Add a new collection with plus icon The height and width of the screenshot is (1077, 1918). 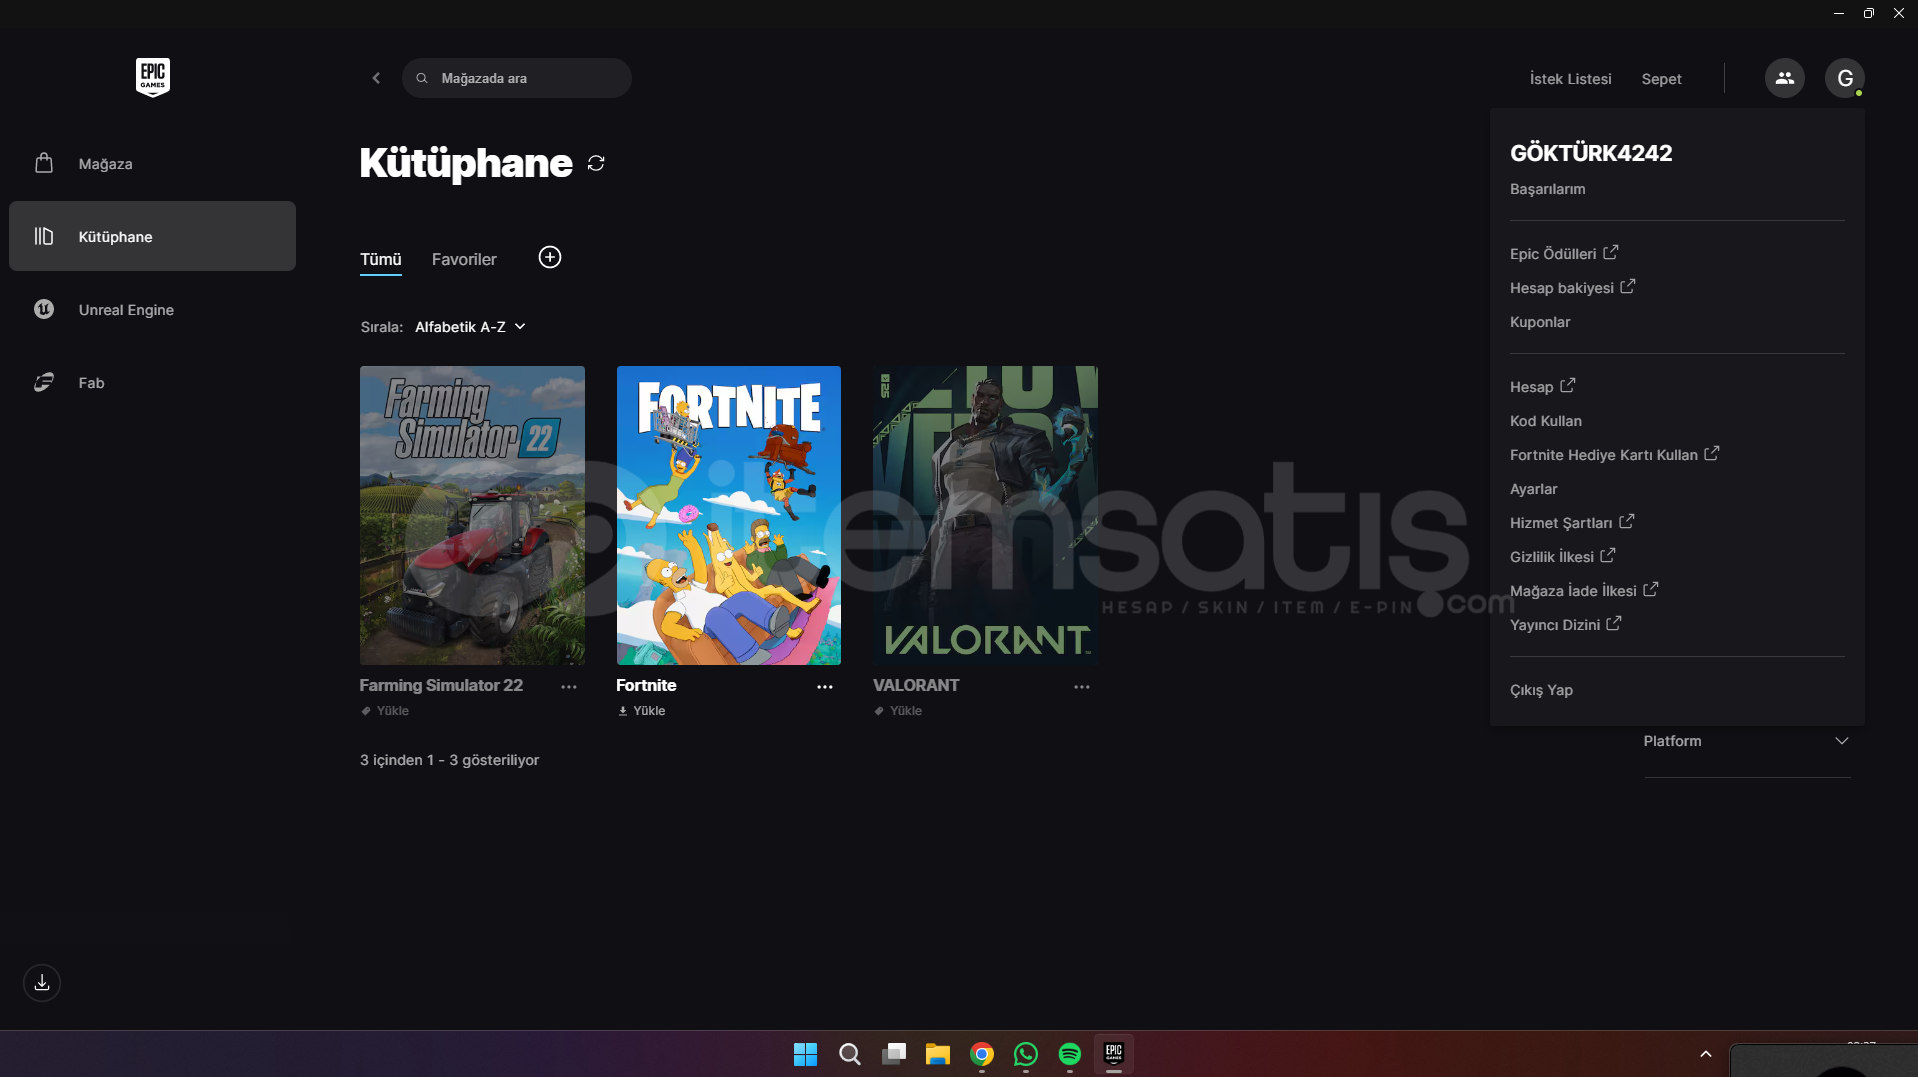point(550,257)
